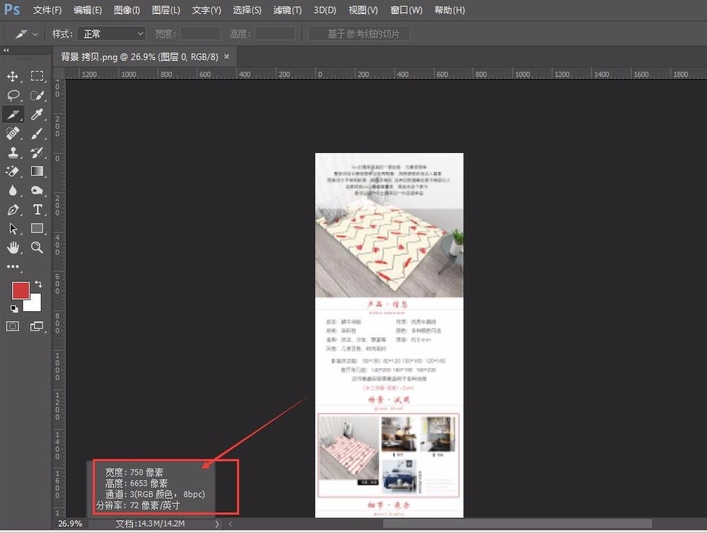
Task: Open the 图层(L) menu
Action: 166,10
